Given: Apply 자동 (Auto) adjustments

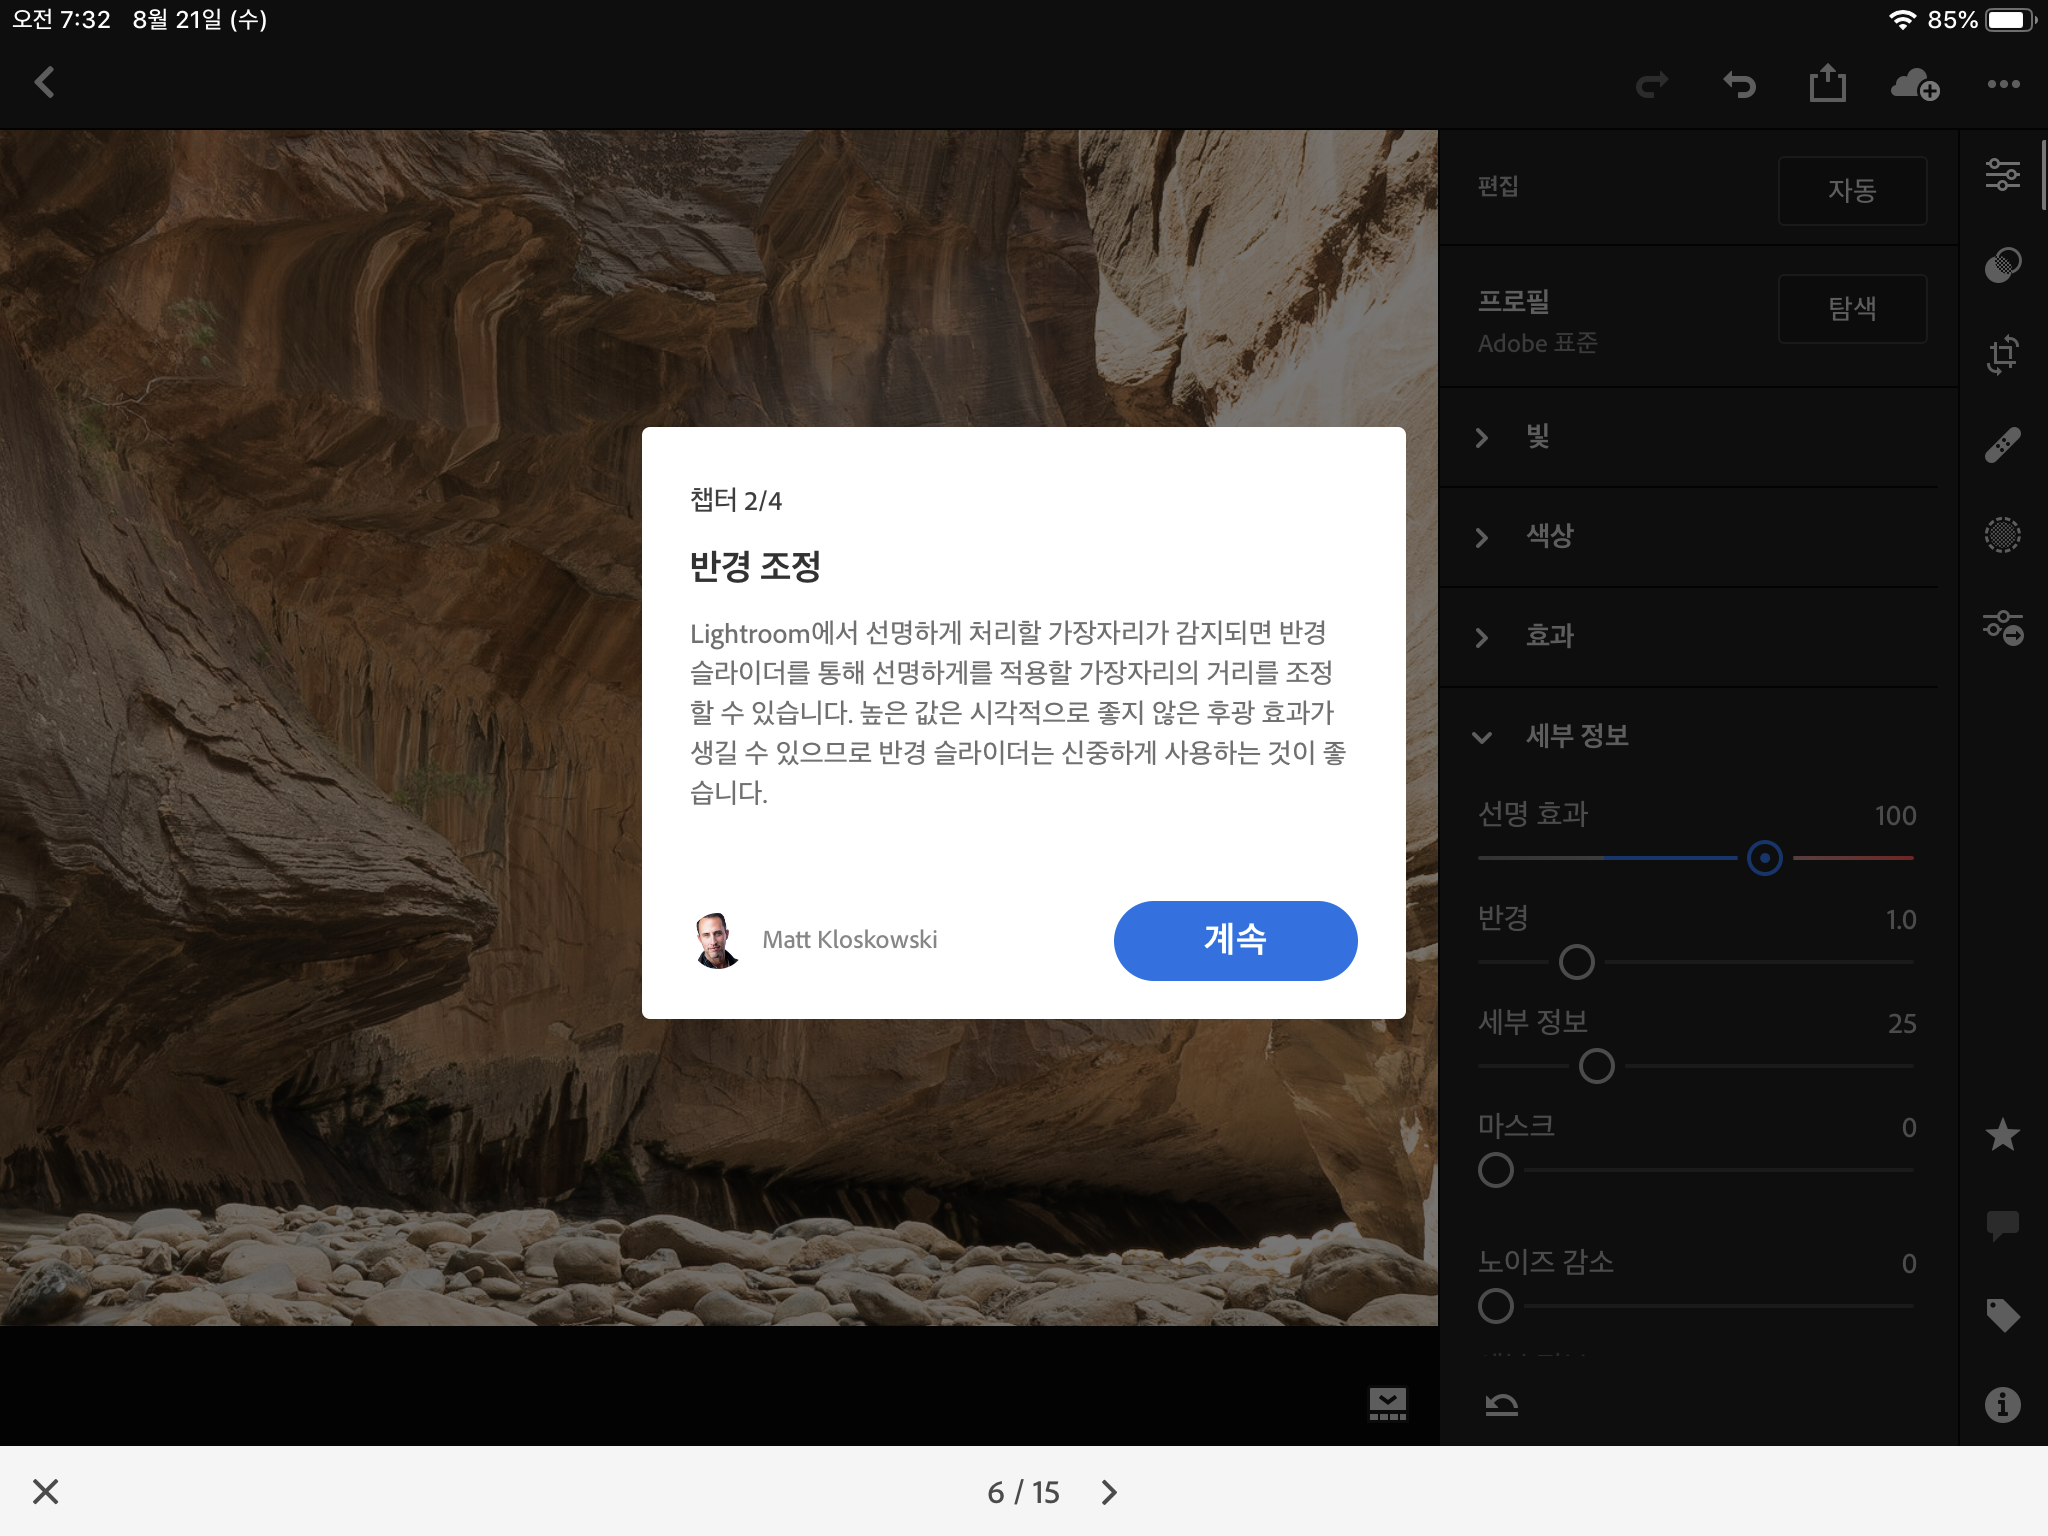Looking at the screenshot, I should [x=1853, y=190].
